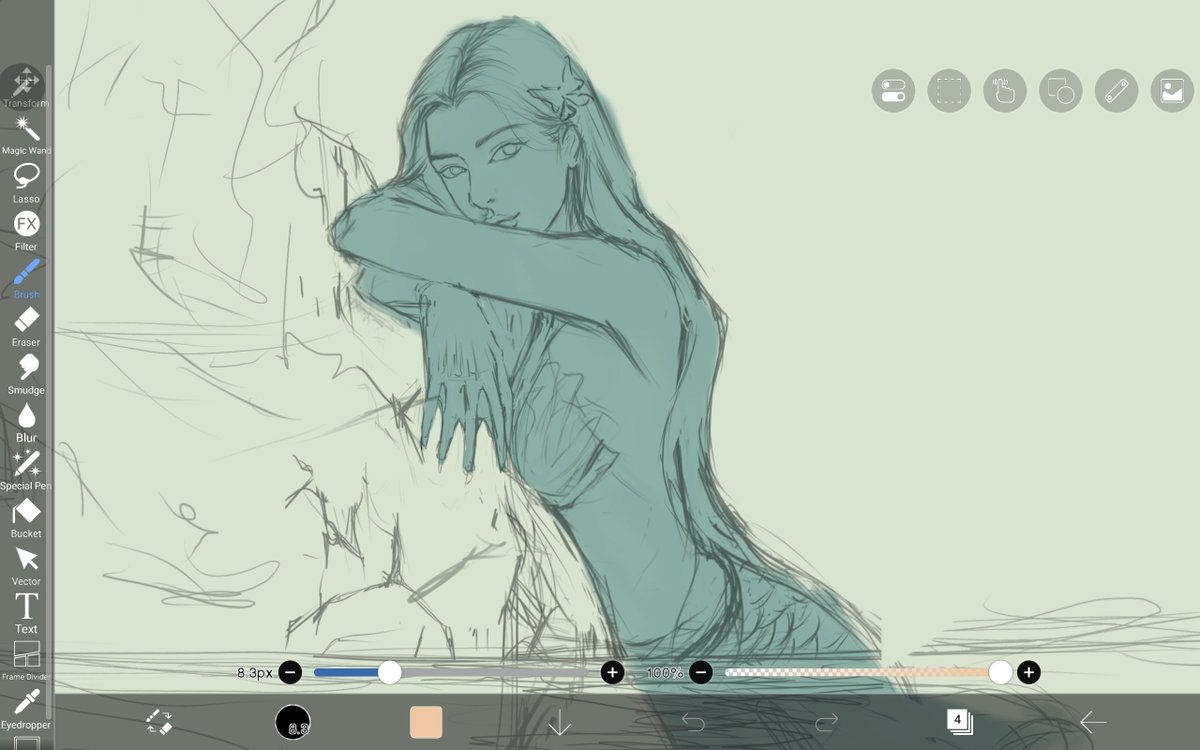Decrease brush thickness with minus button
Viewport: 1200px width, 750px height.
click(290, 673)
